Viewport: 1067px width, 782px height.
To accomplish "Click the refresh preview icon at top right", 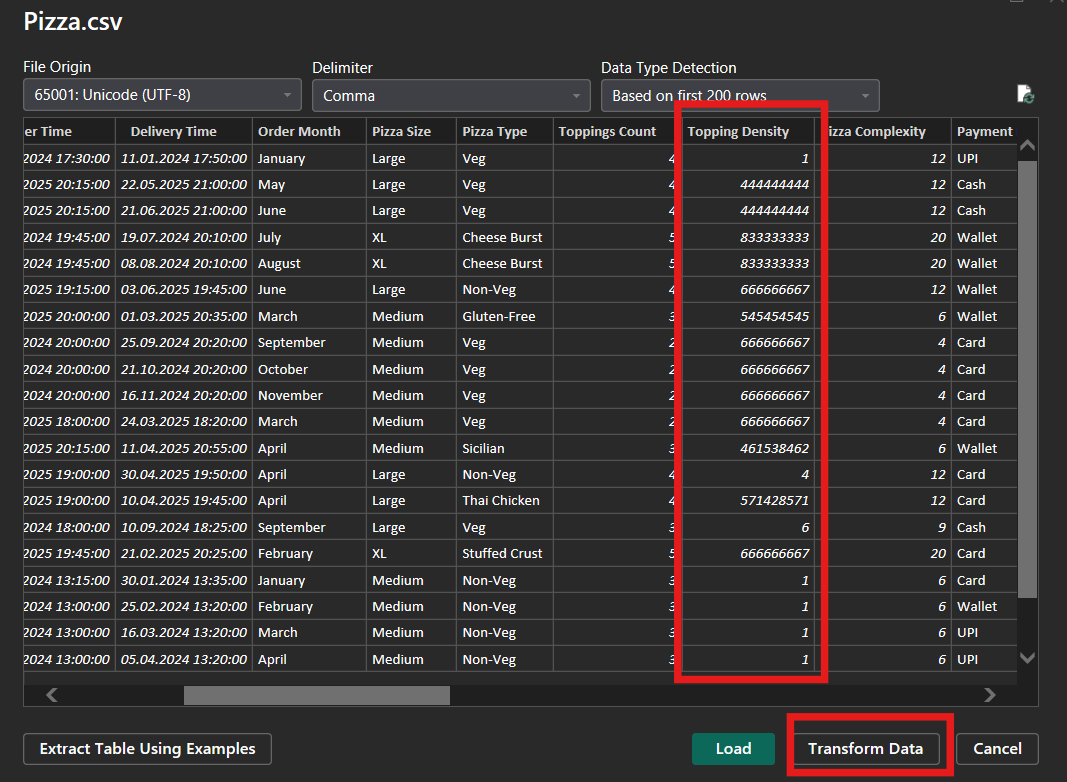I will [x=1025, y=95].
